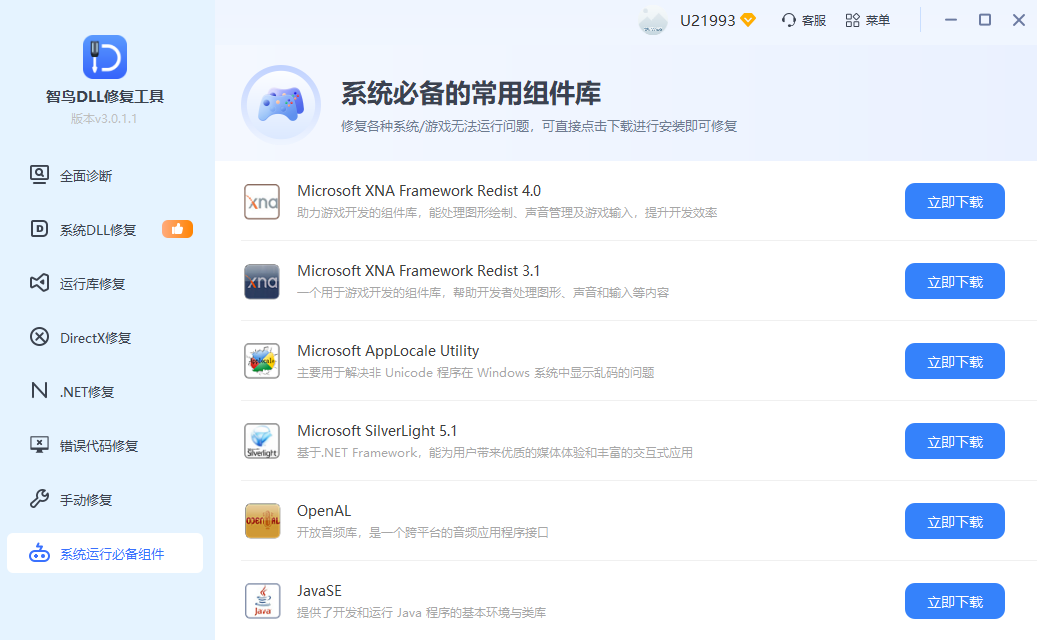Click the orange thumbs-up badge
Viewport: 1037px width, 640px height.
pyautogui.click(x=177, y=229)
